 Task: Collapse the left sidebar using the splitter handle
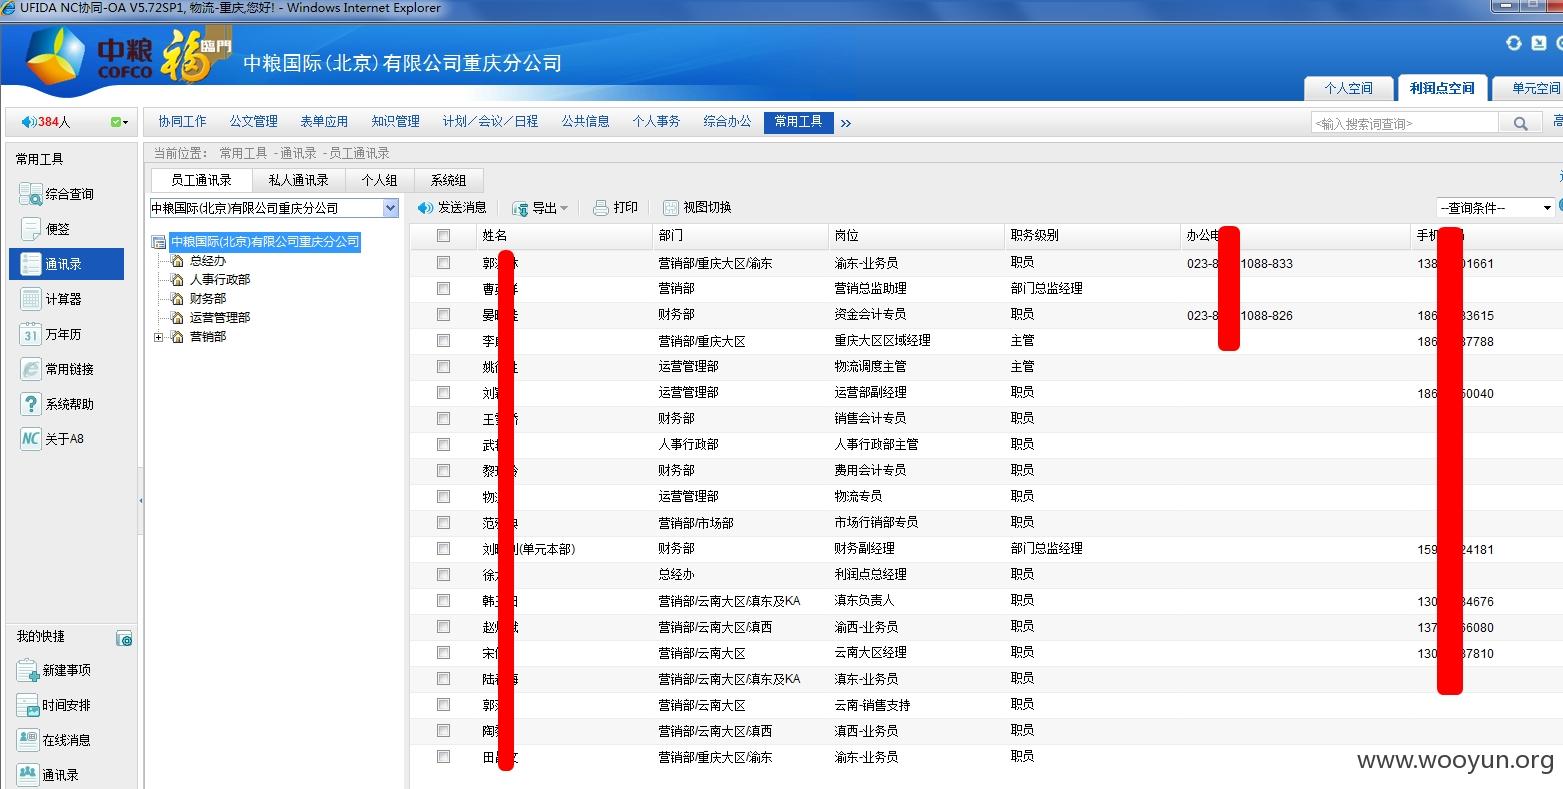(140, 499)
